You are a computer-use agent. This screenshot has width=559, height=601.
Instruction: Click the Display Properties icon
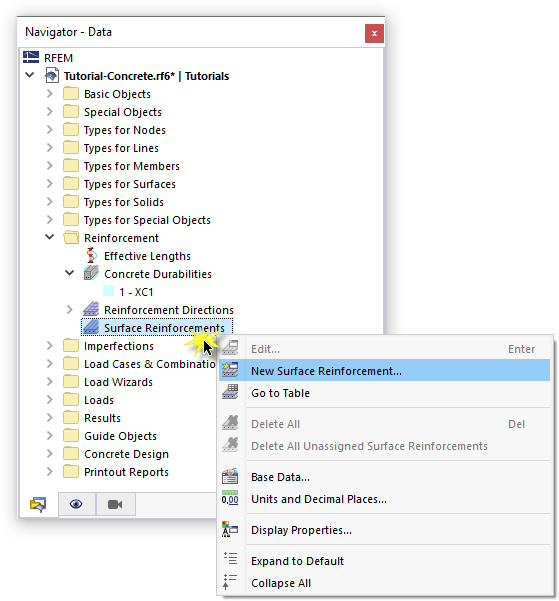[230, 530]
